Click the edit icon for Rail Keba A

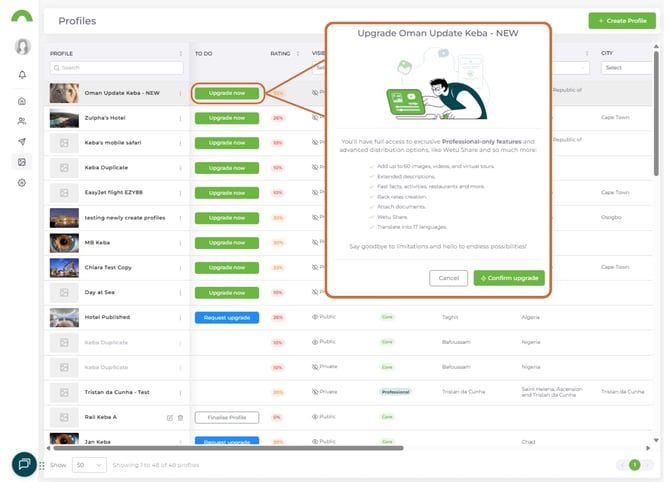point(170,417)
